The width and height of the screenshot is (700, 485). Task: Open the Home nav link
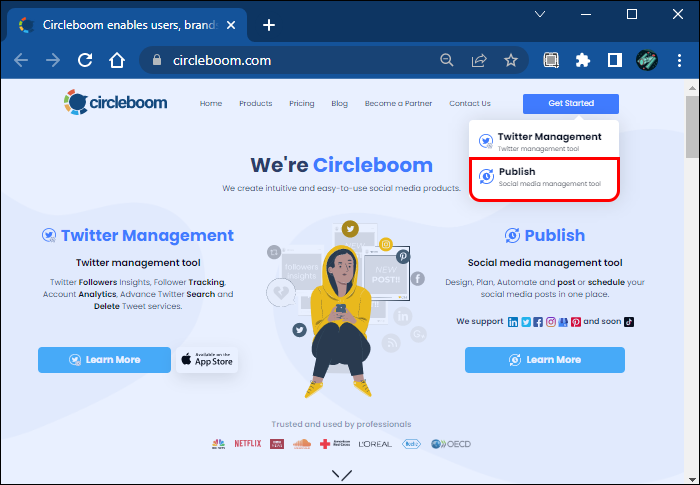211,103
